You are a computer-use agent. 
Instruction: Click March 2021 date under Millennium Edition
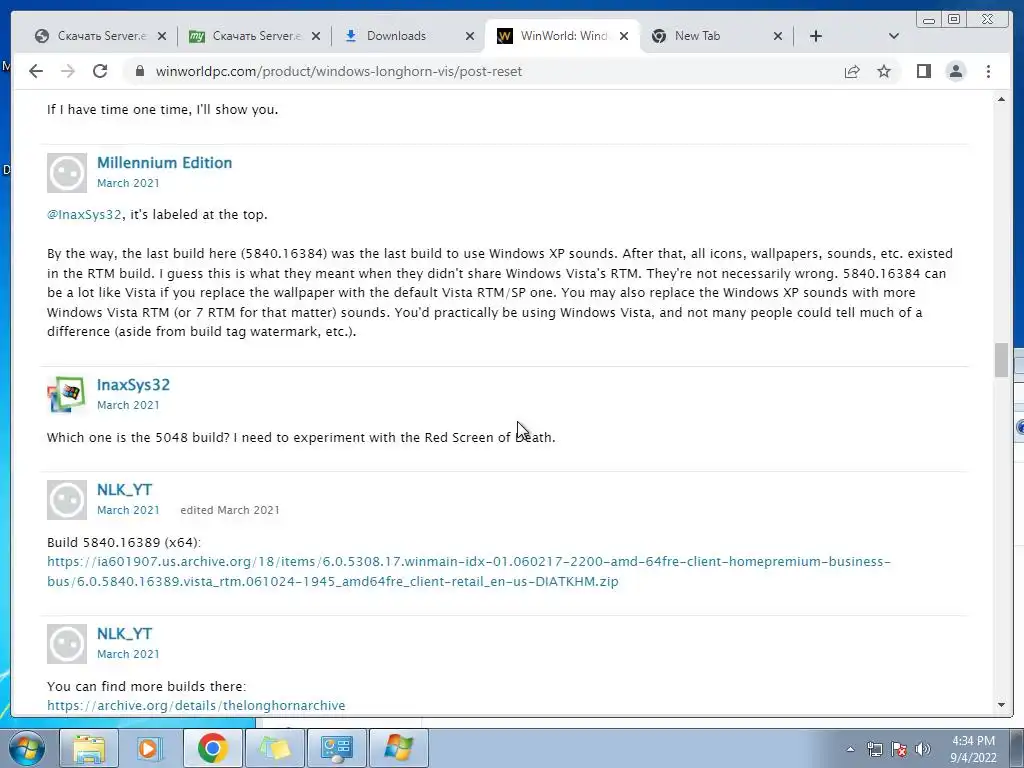coord(128,183)
